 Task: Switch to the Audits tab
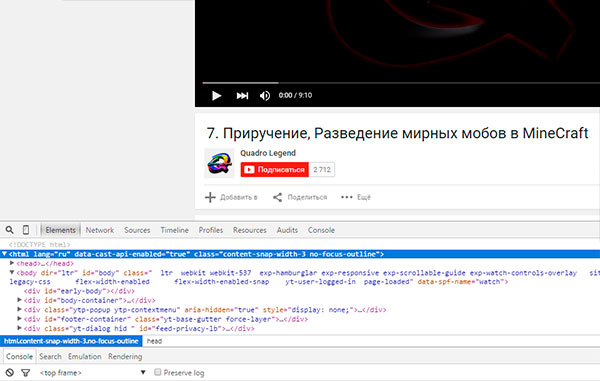[287, 230]
